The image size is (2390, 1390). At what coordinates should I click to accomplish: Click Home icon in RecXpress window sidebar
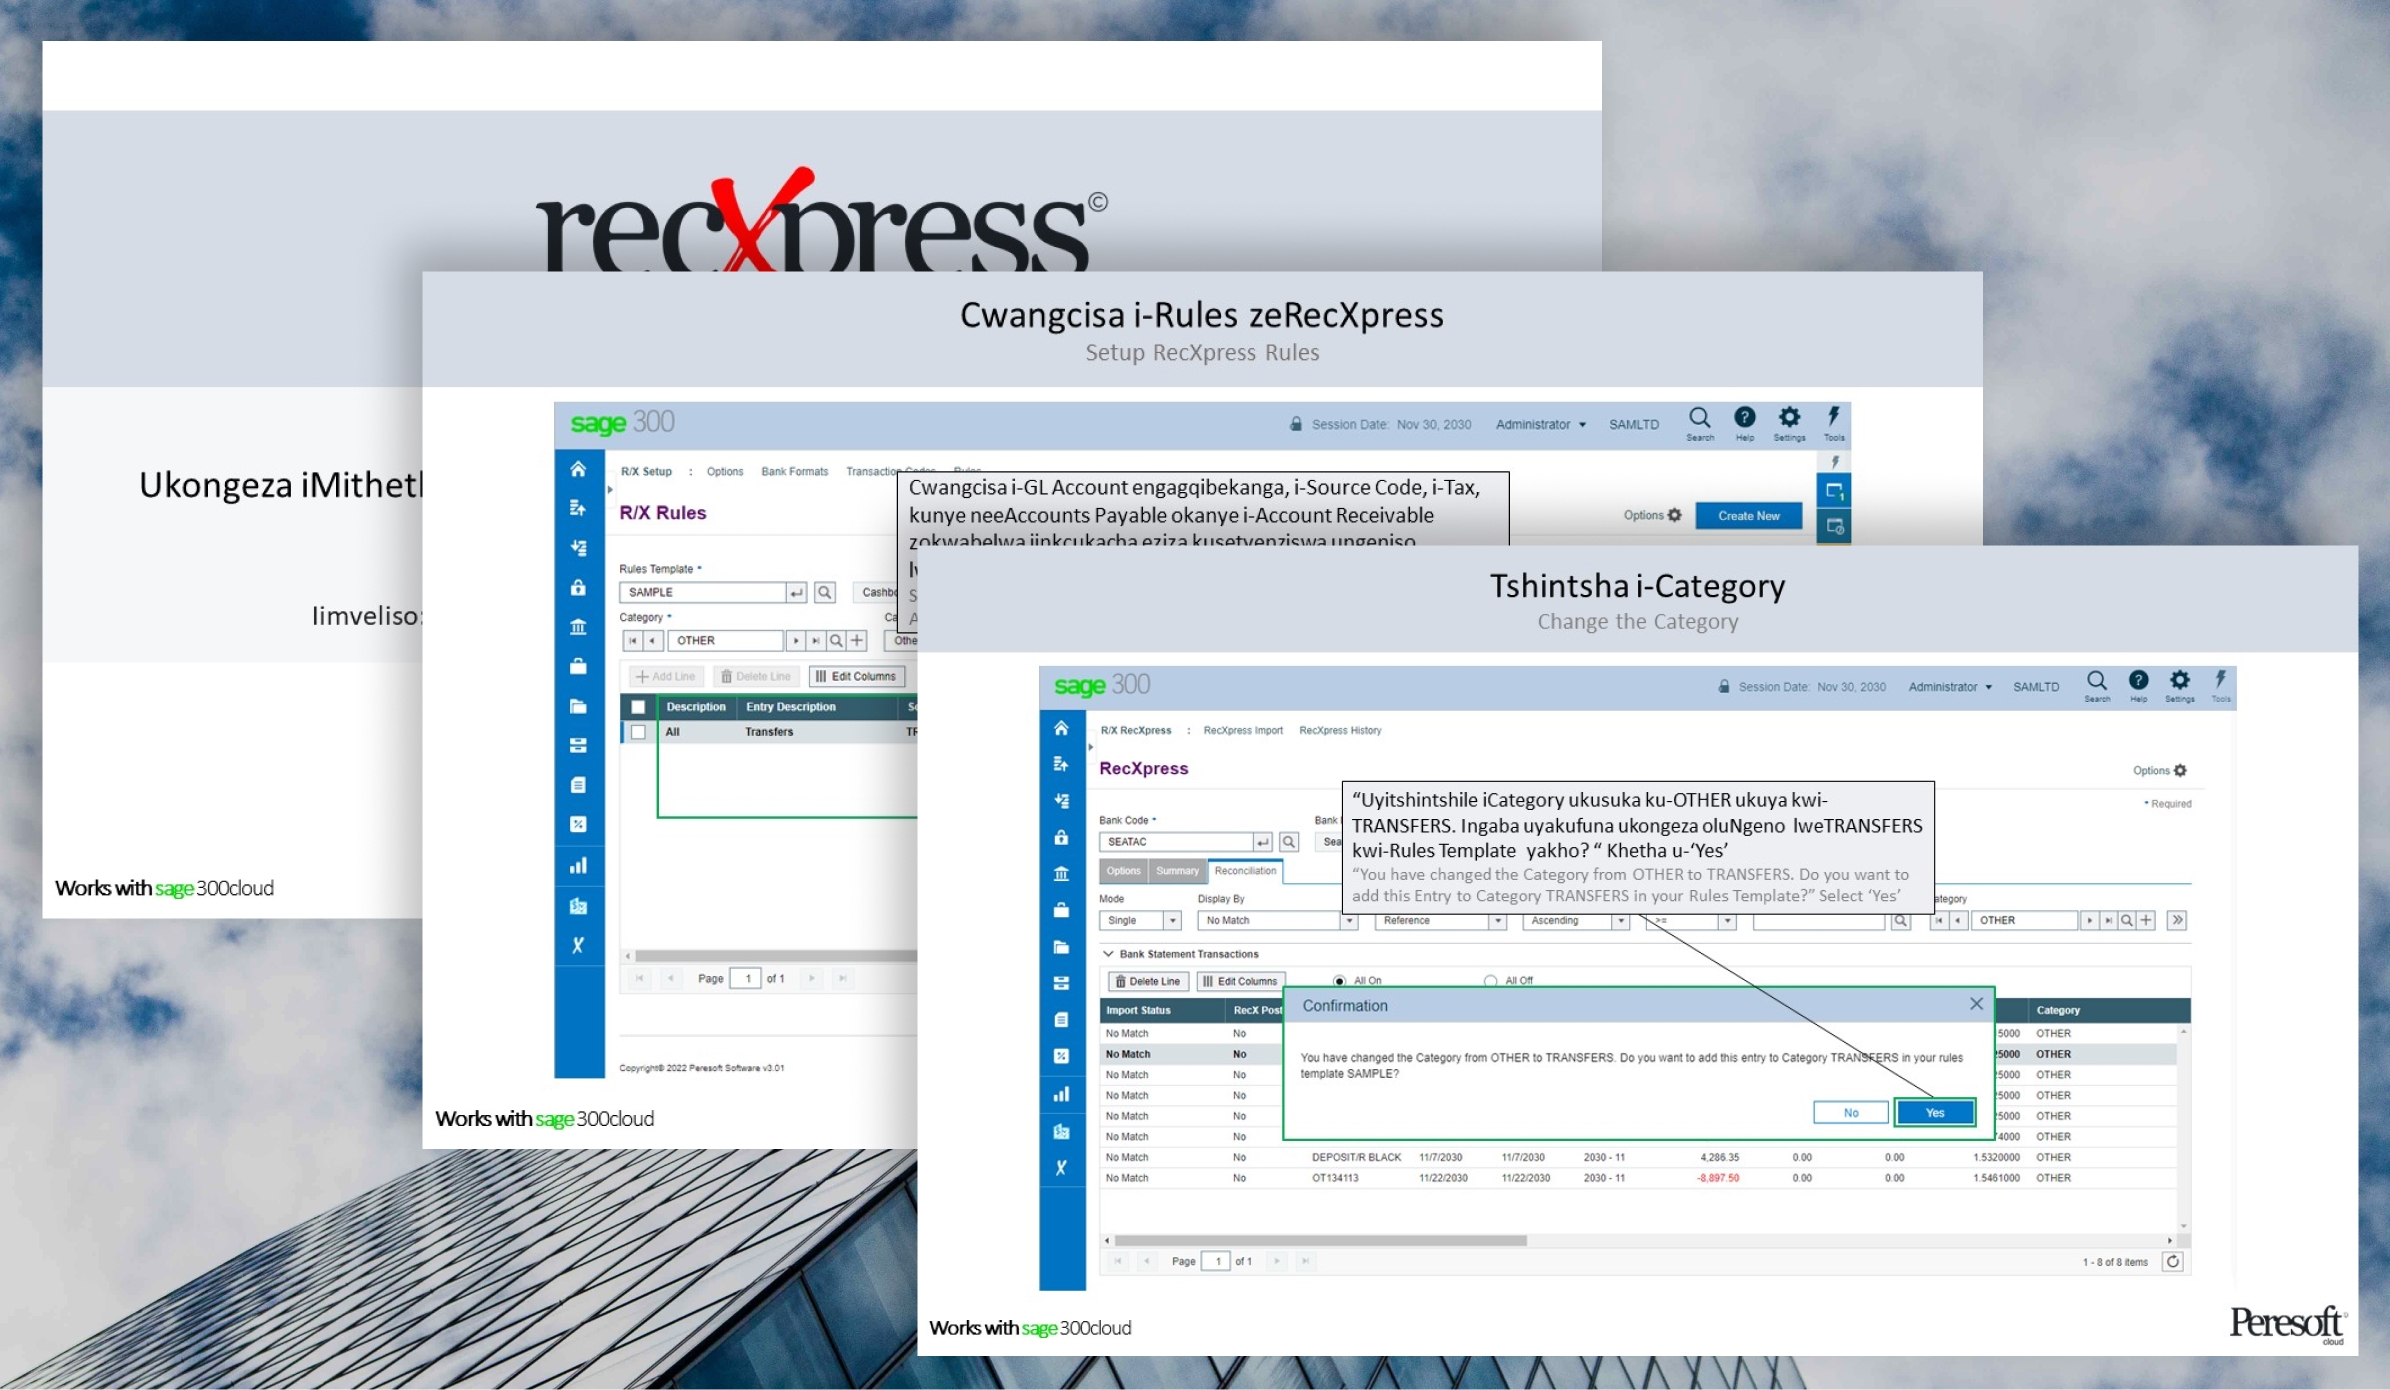[x=1061, y=728]
